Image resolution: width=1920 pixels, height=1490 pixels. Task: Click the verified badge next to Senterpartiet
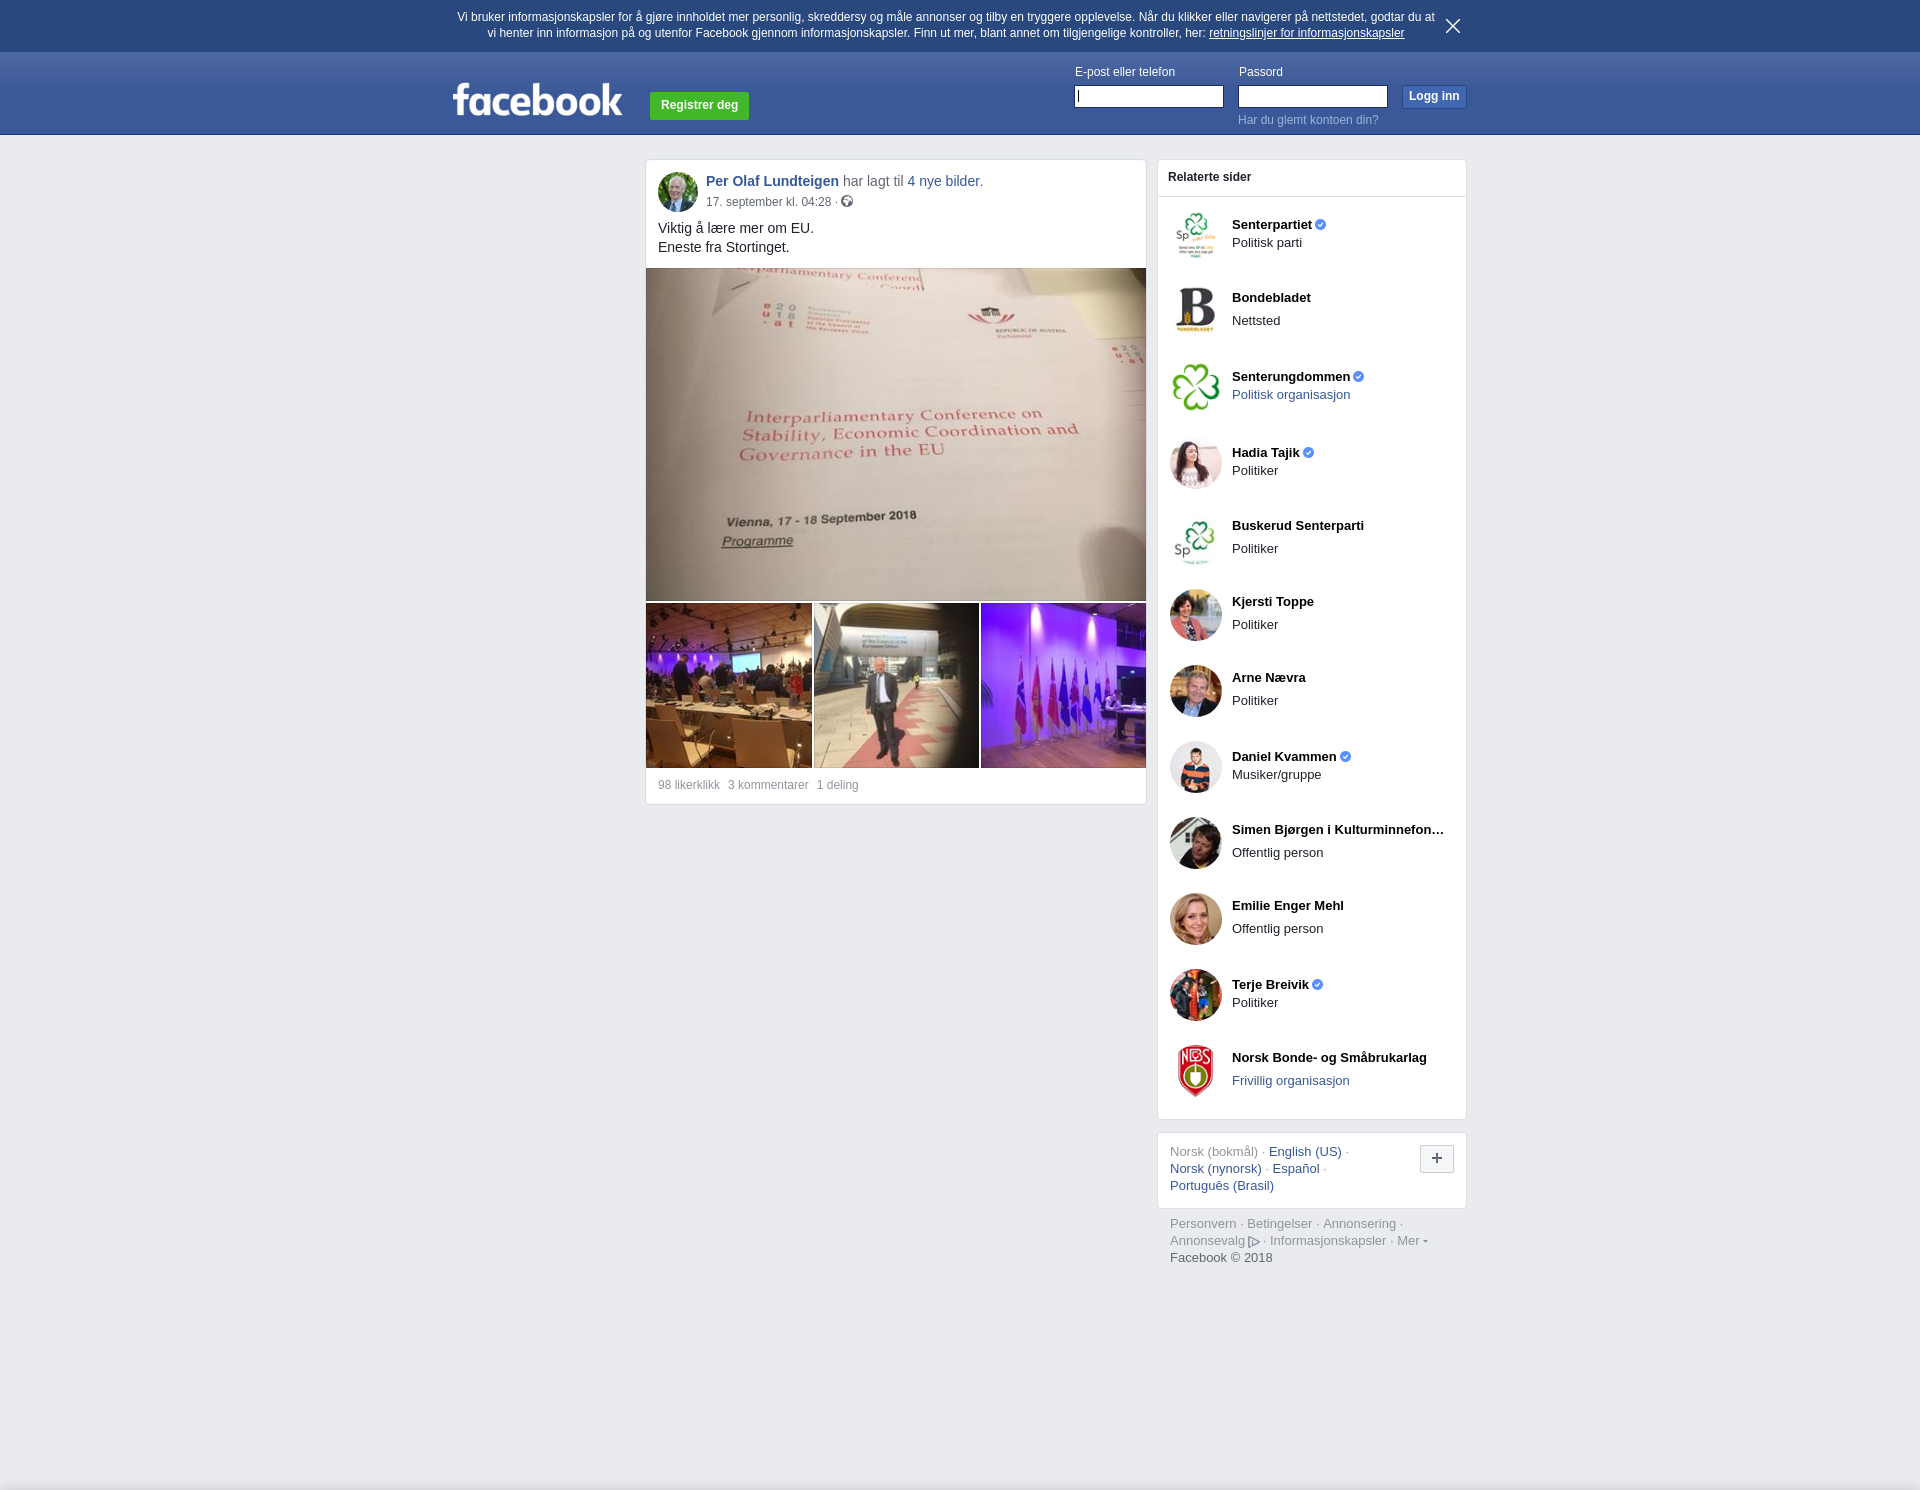[x=1321, y=225]
